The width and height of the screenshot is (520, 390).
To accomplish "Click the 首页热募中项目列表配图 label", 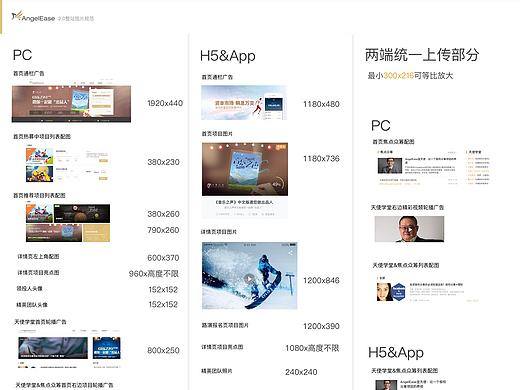I will coord(42,136).
